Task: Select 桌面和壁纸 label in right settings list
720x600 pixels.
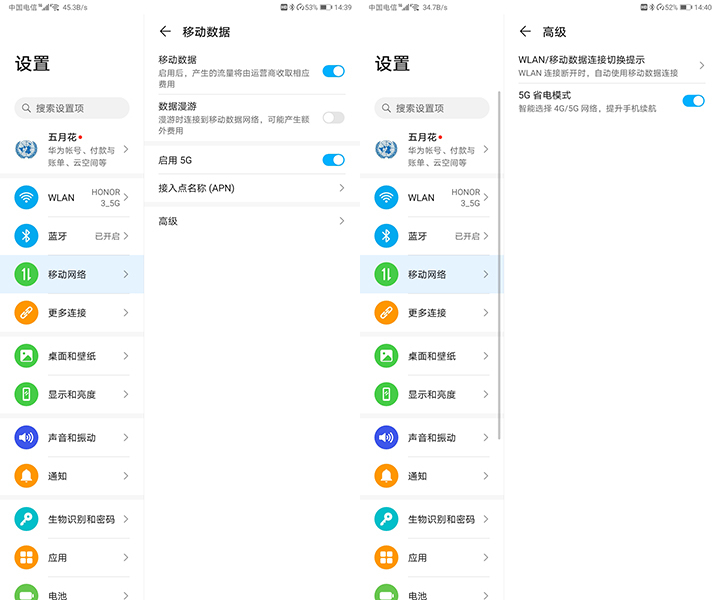Action: (432, 356)
